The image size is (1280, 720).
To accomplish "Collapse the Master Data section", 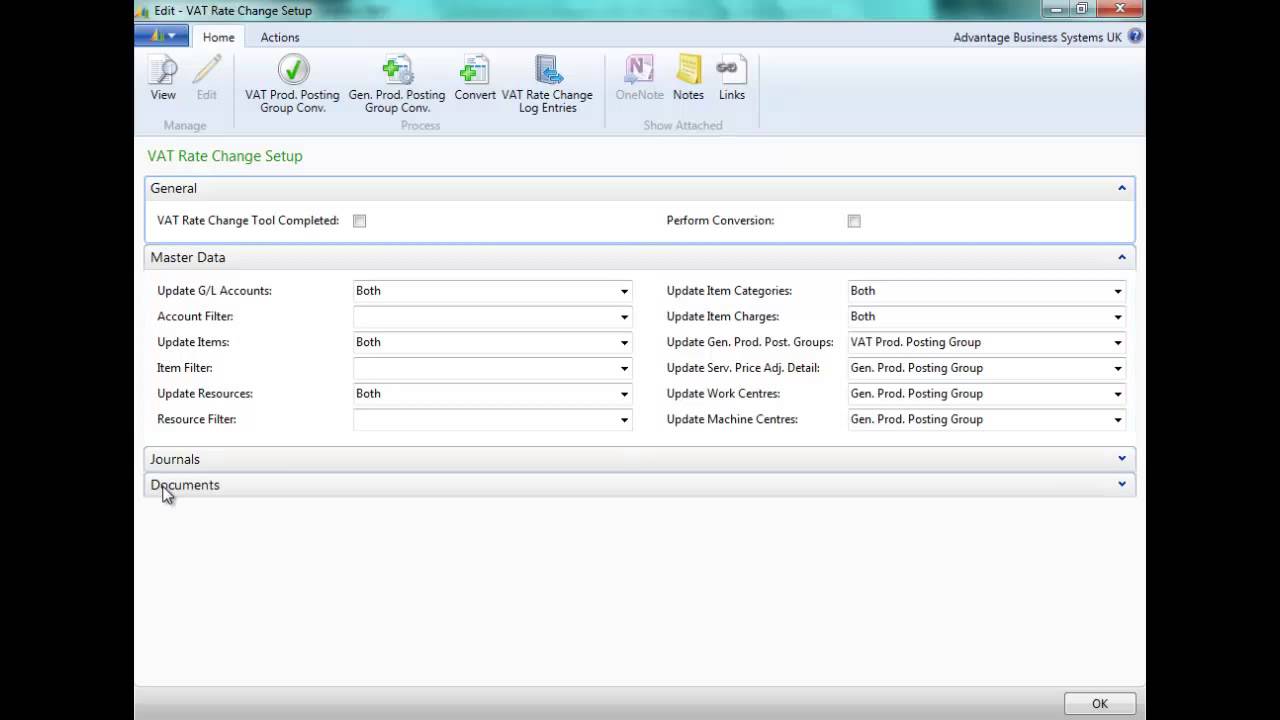I will (1122, 257).
